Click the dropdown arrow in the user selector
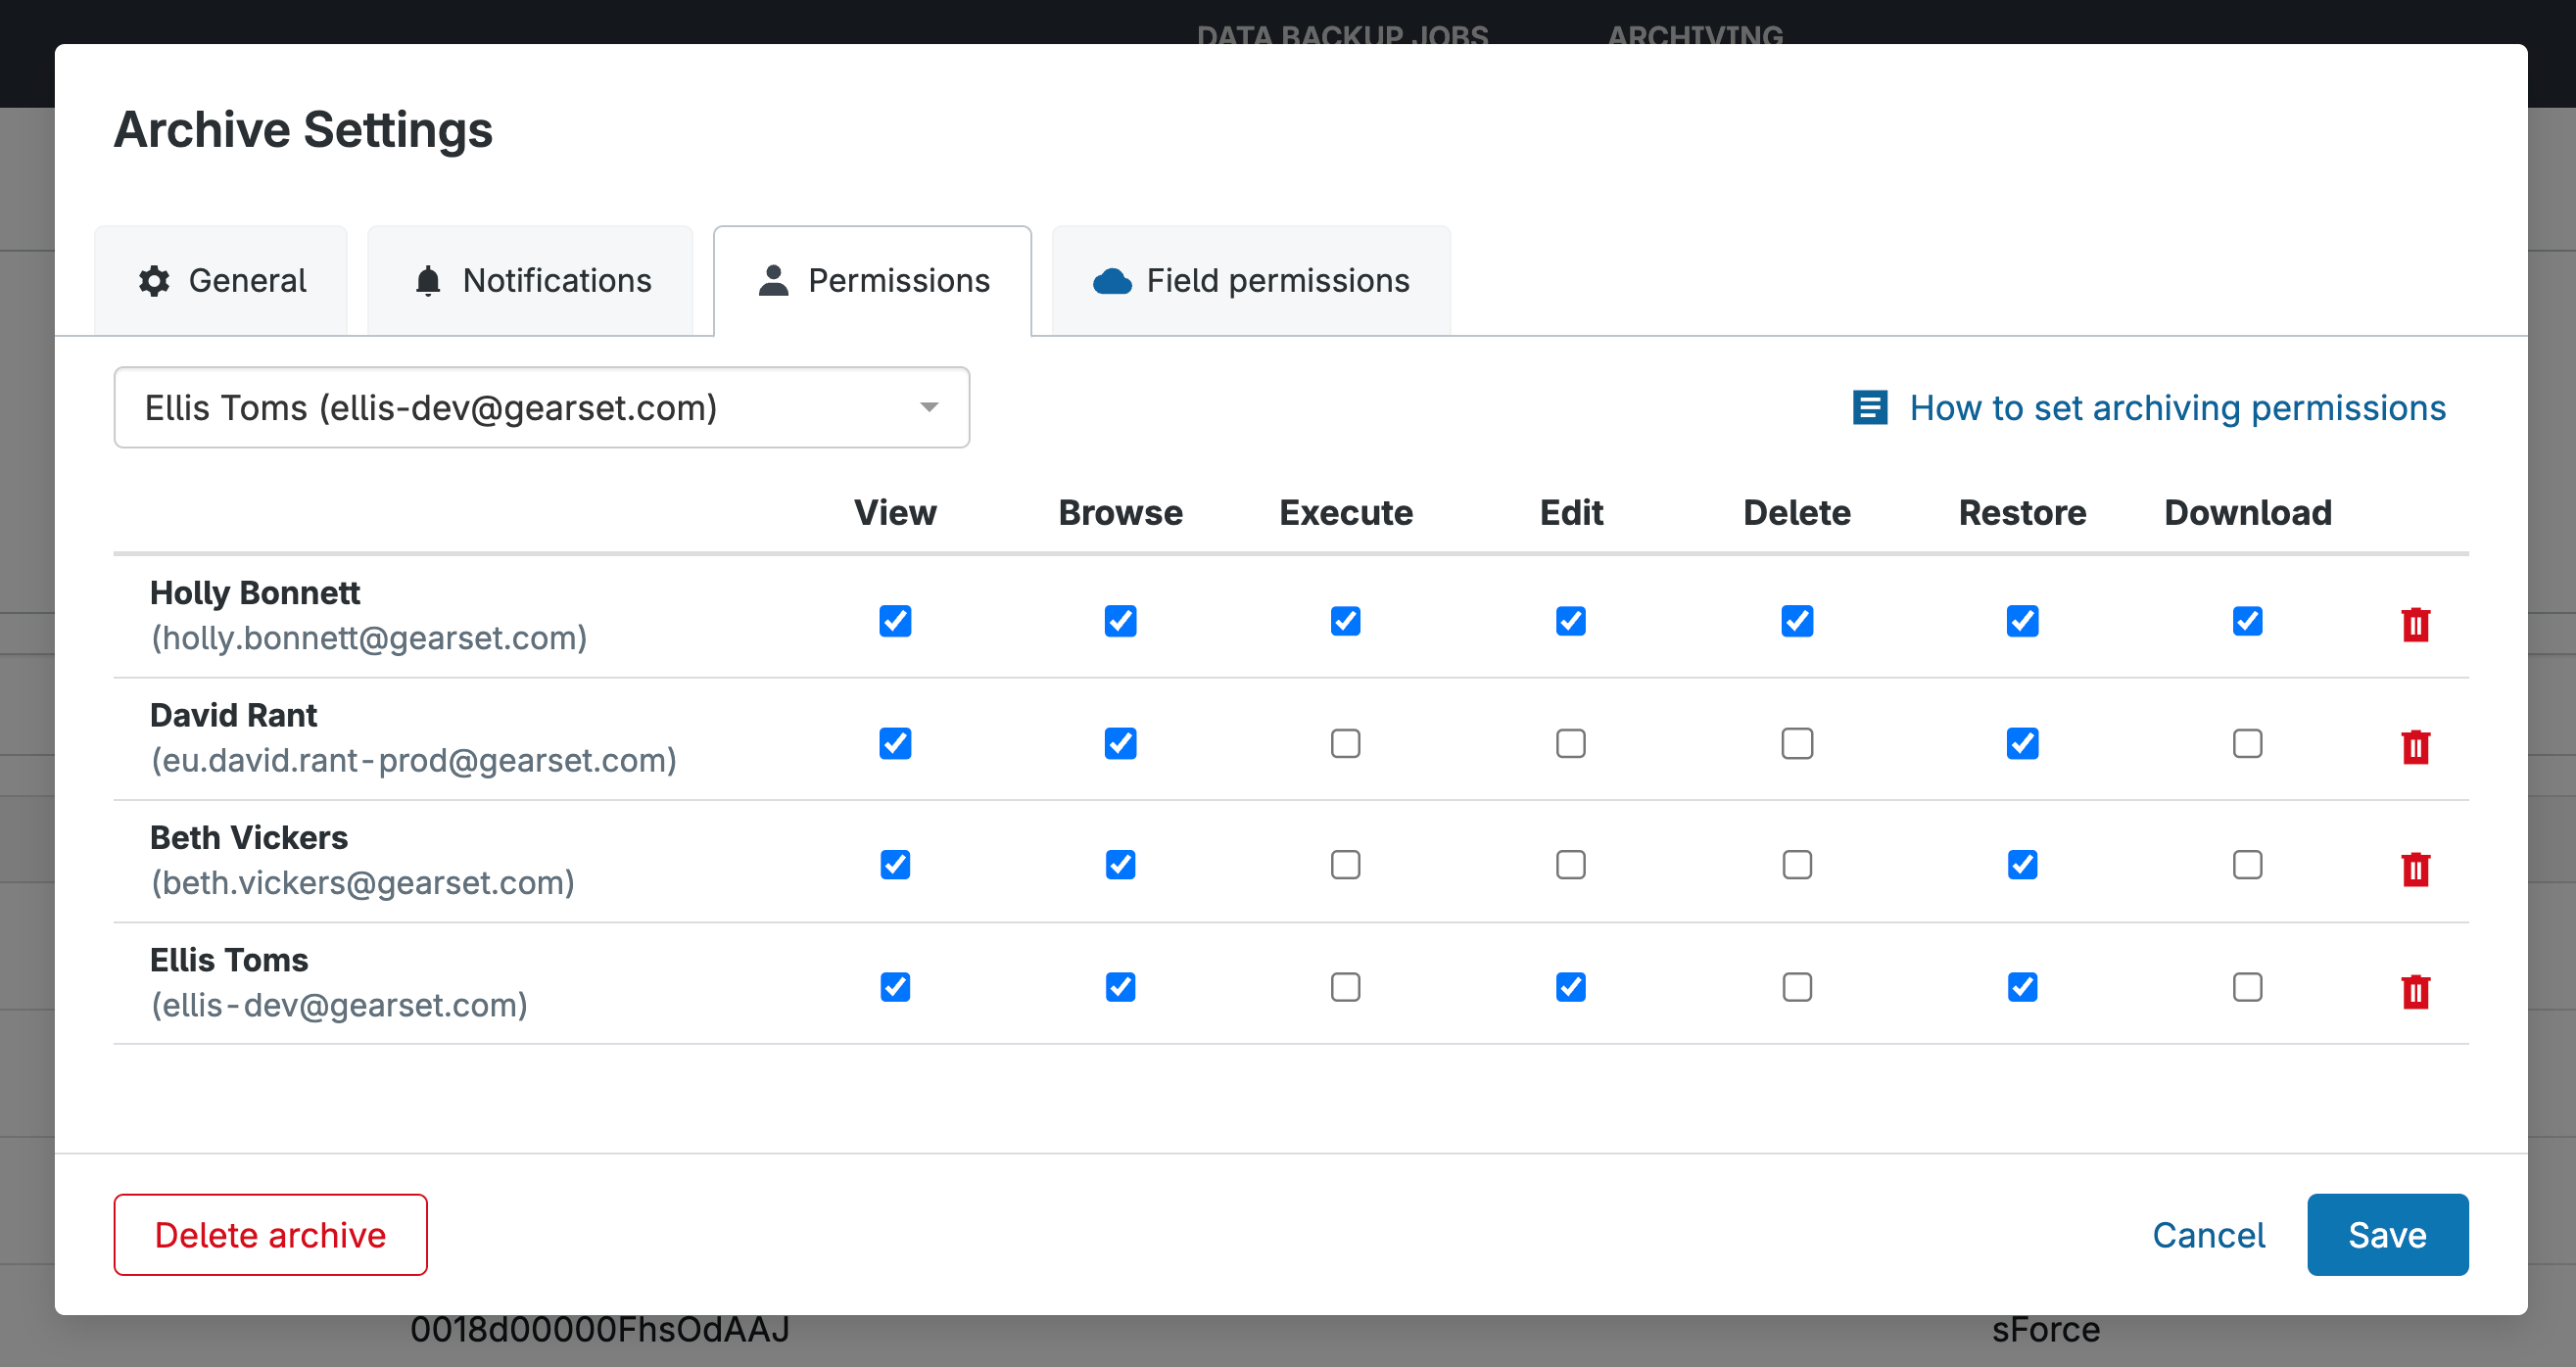The width and height of the screenshot is (2576, 1367). (929, 408)
